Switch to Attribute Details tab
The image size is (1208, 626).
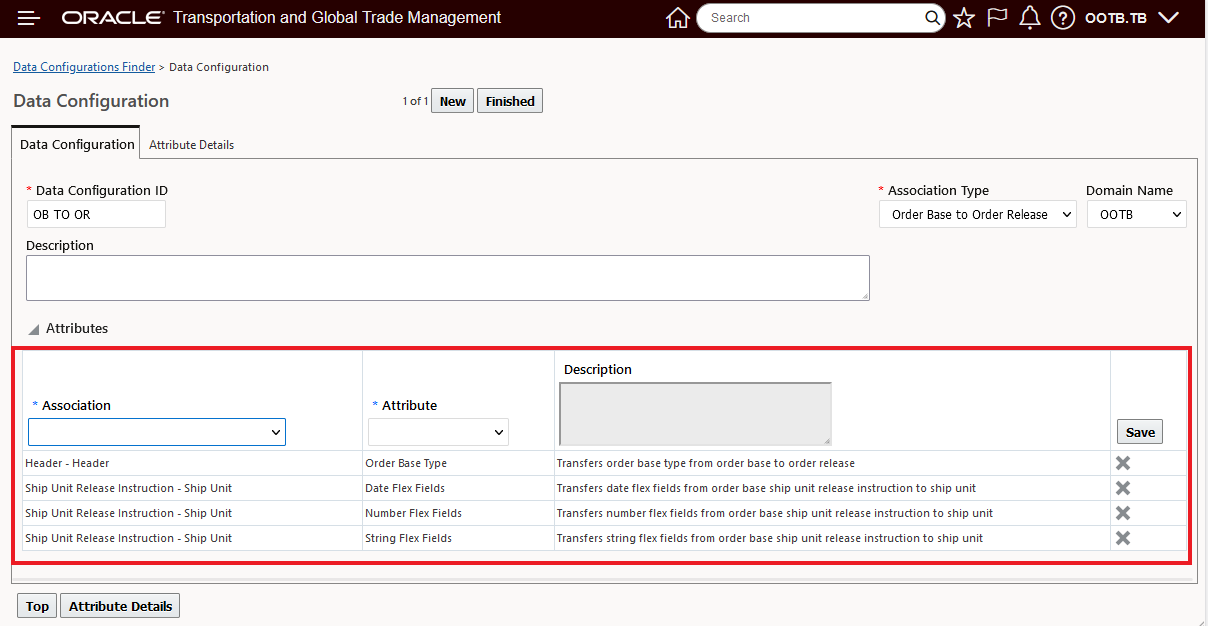coord(191,145)
